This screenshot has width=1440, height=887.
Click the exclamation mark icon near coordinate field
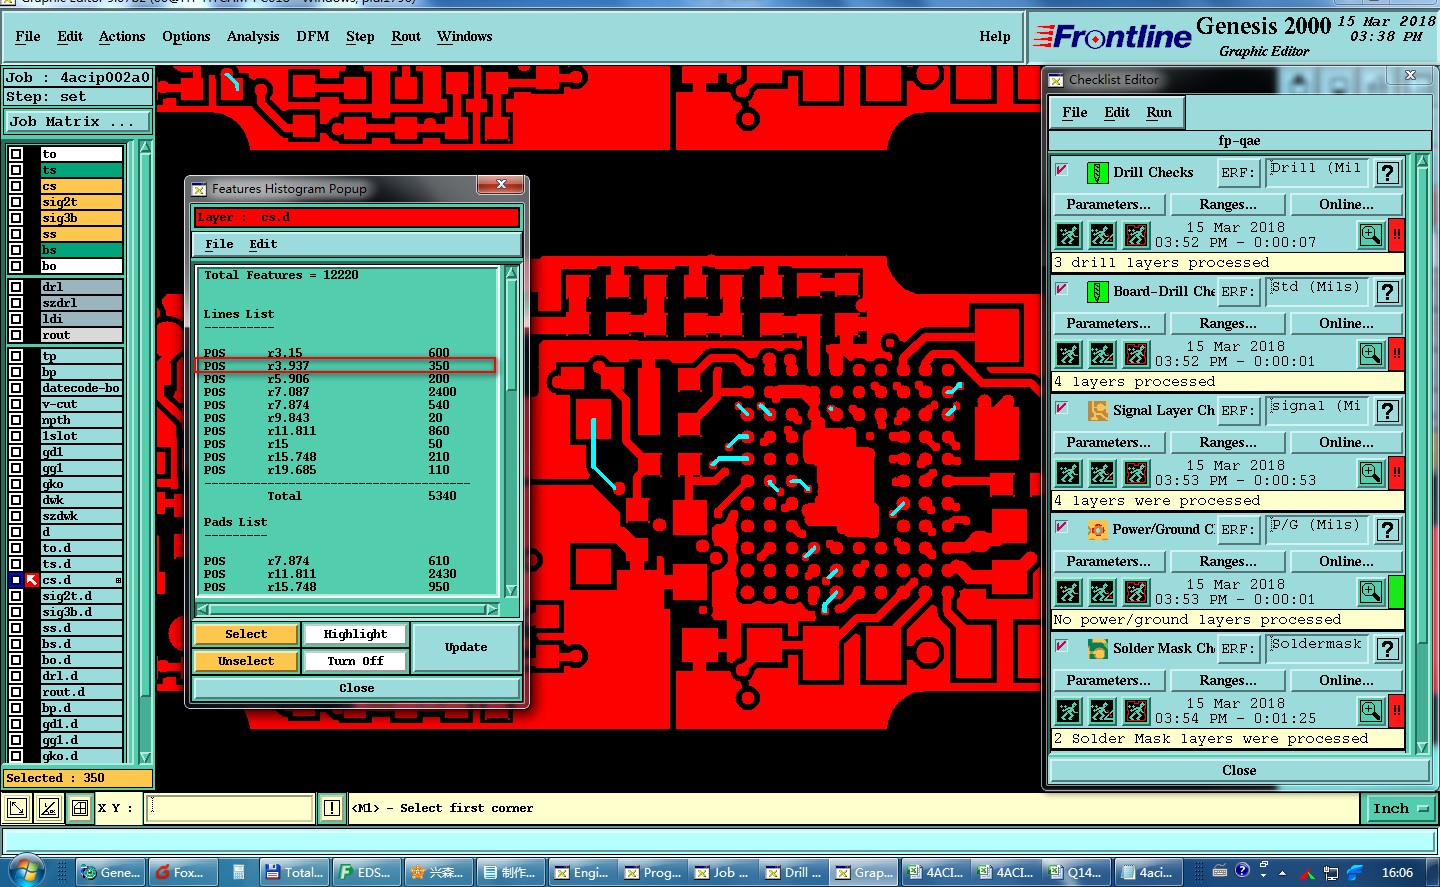click(332, 808)
